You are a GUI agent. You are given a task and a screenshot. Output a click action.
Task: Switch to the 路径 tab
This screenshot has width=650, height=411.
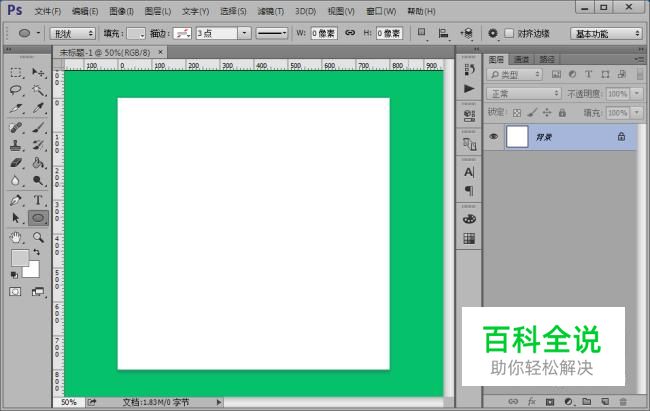click(x=547, y=60)
